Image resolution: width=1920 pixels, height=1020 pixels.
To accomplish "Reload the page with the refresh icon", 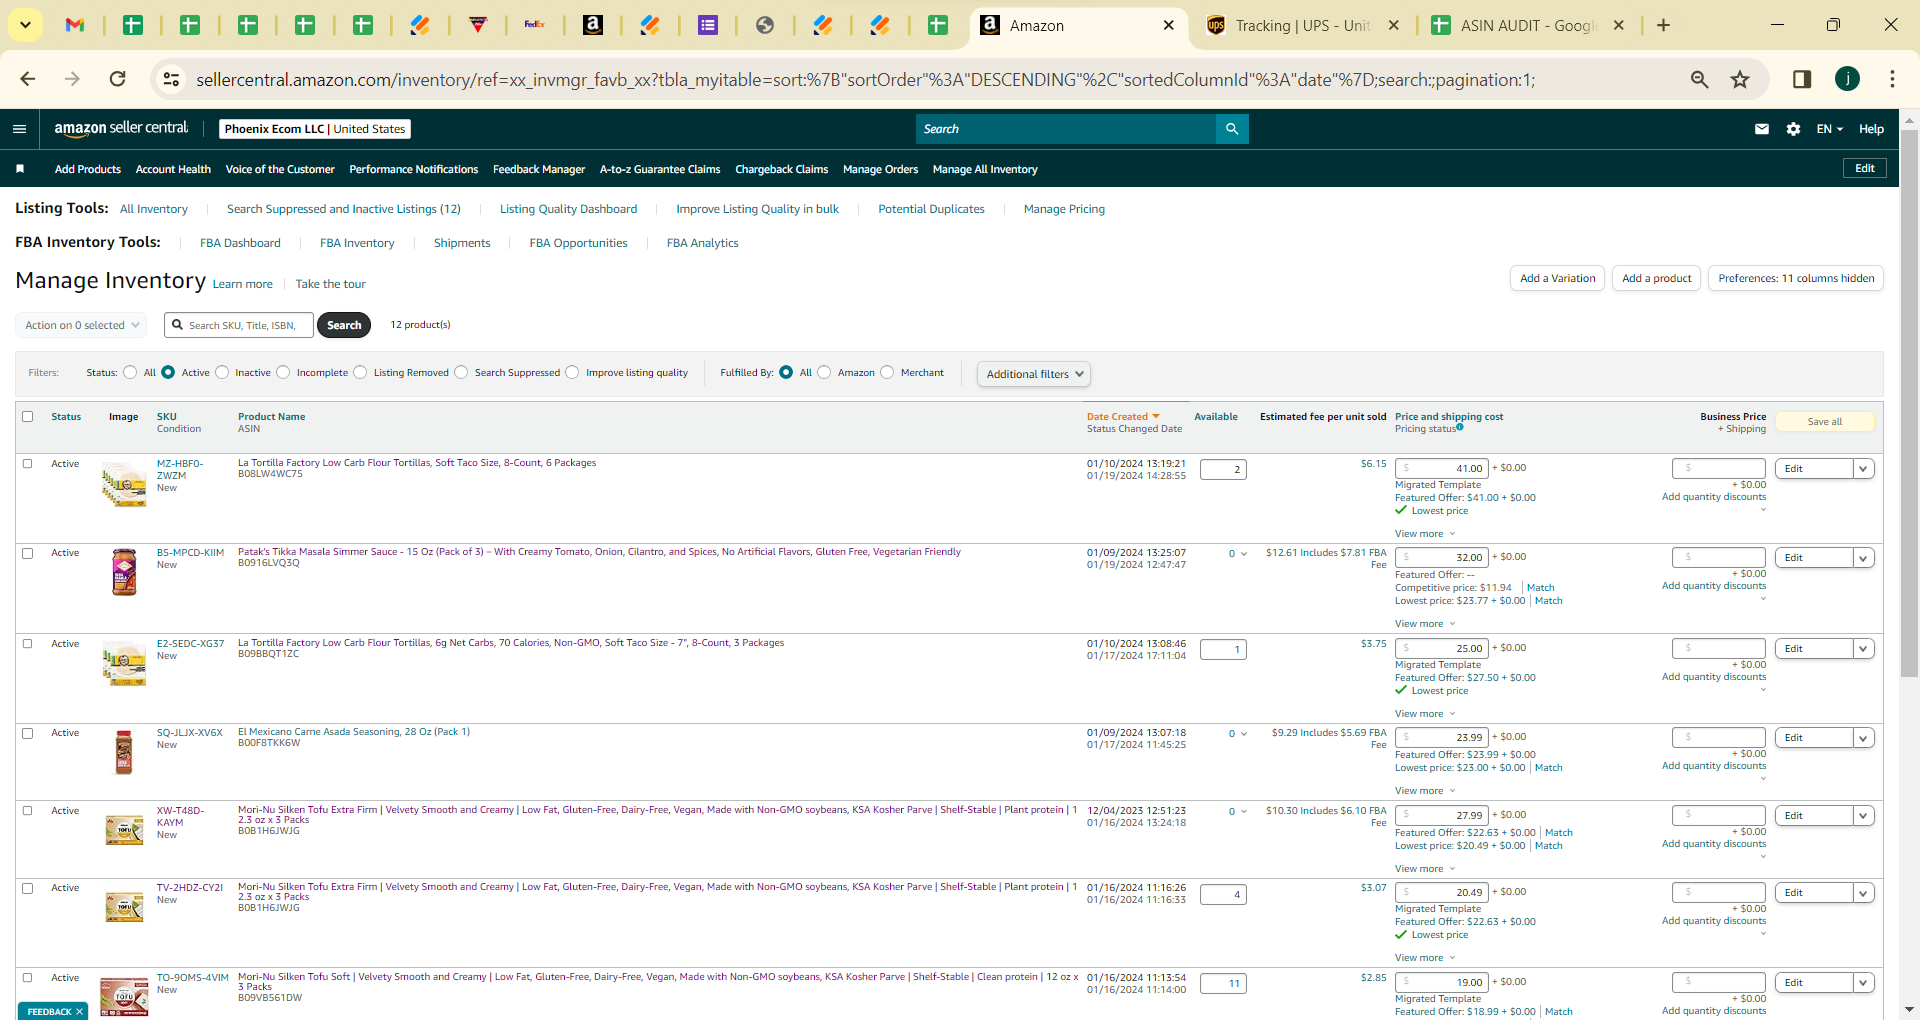I will [118, 79].
